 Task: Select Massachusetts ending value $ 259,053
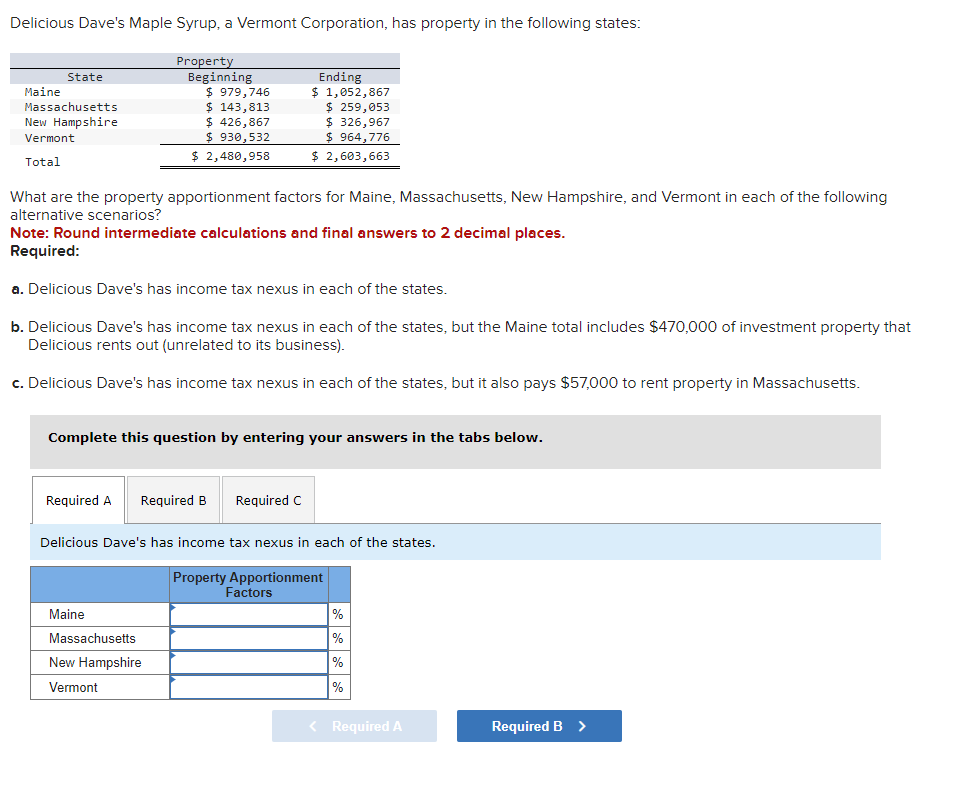tap(358, 107)
